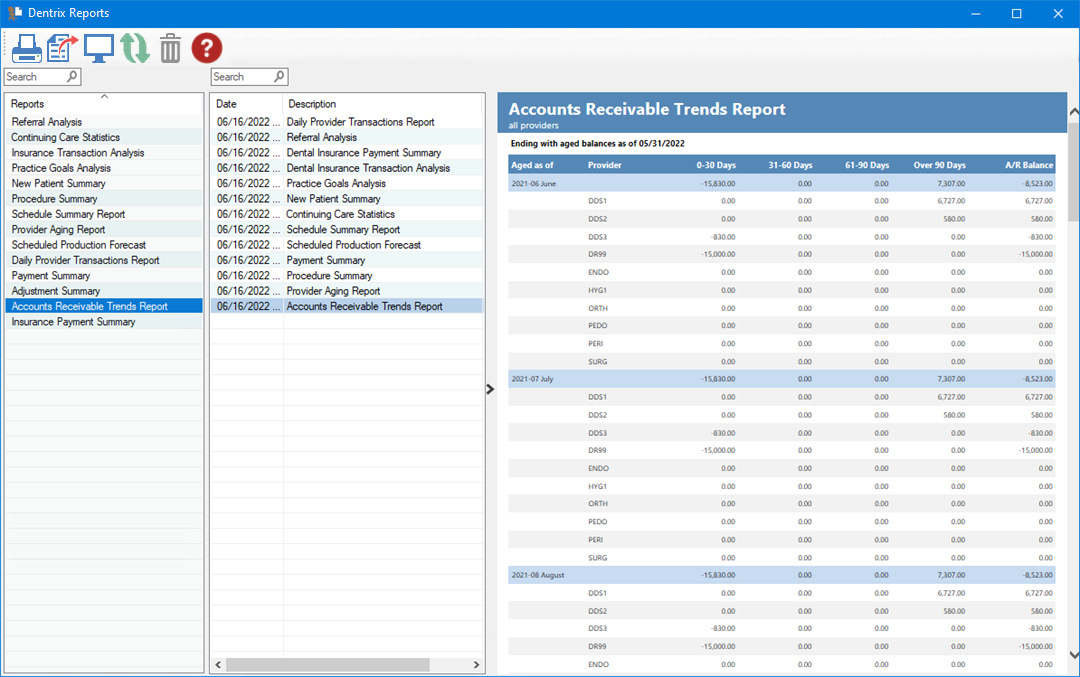
Task: Delete the selected report with the trash icon
Action: 170,47
